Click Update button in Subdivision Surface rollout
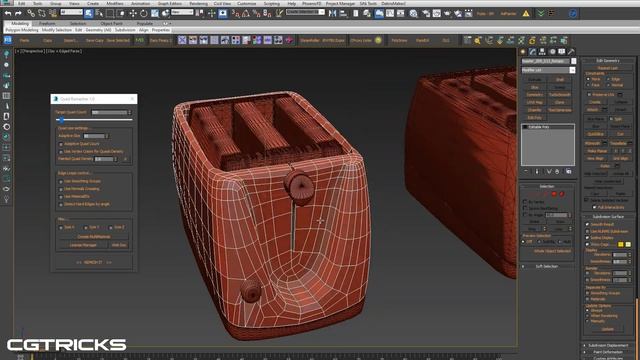This screenshot has height=360, width=640. pos(608,329)
